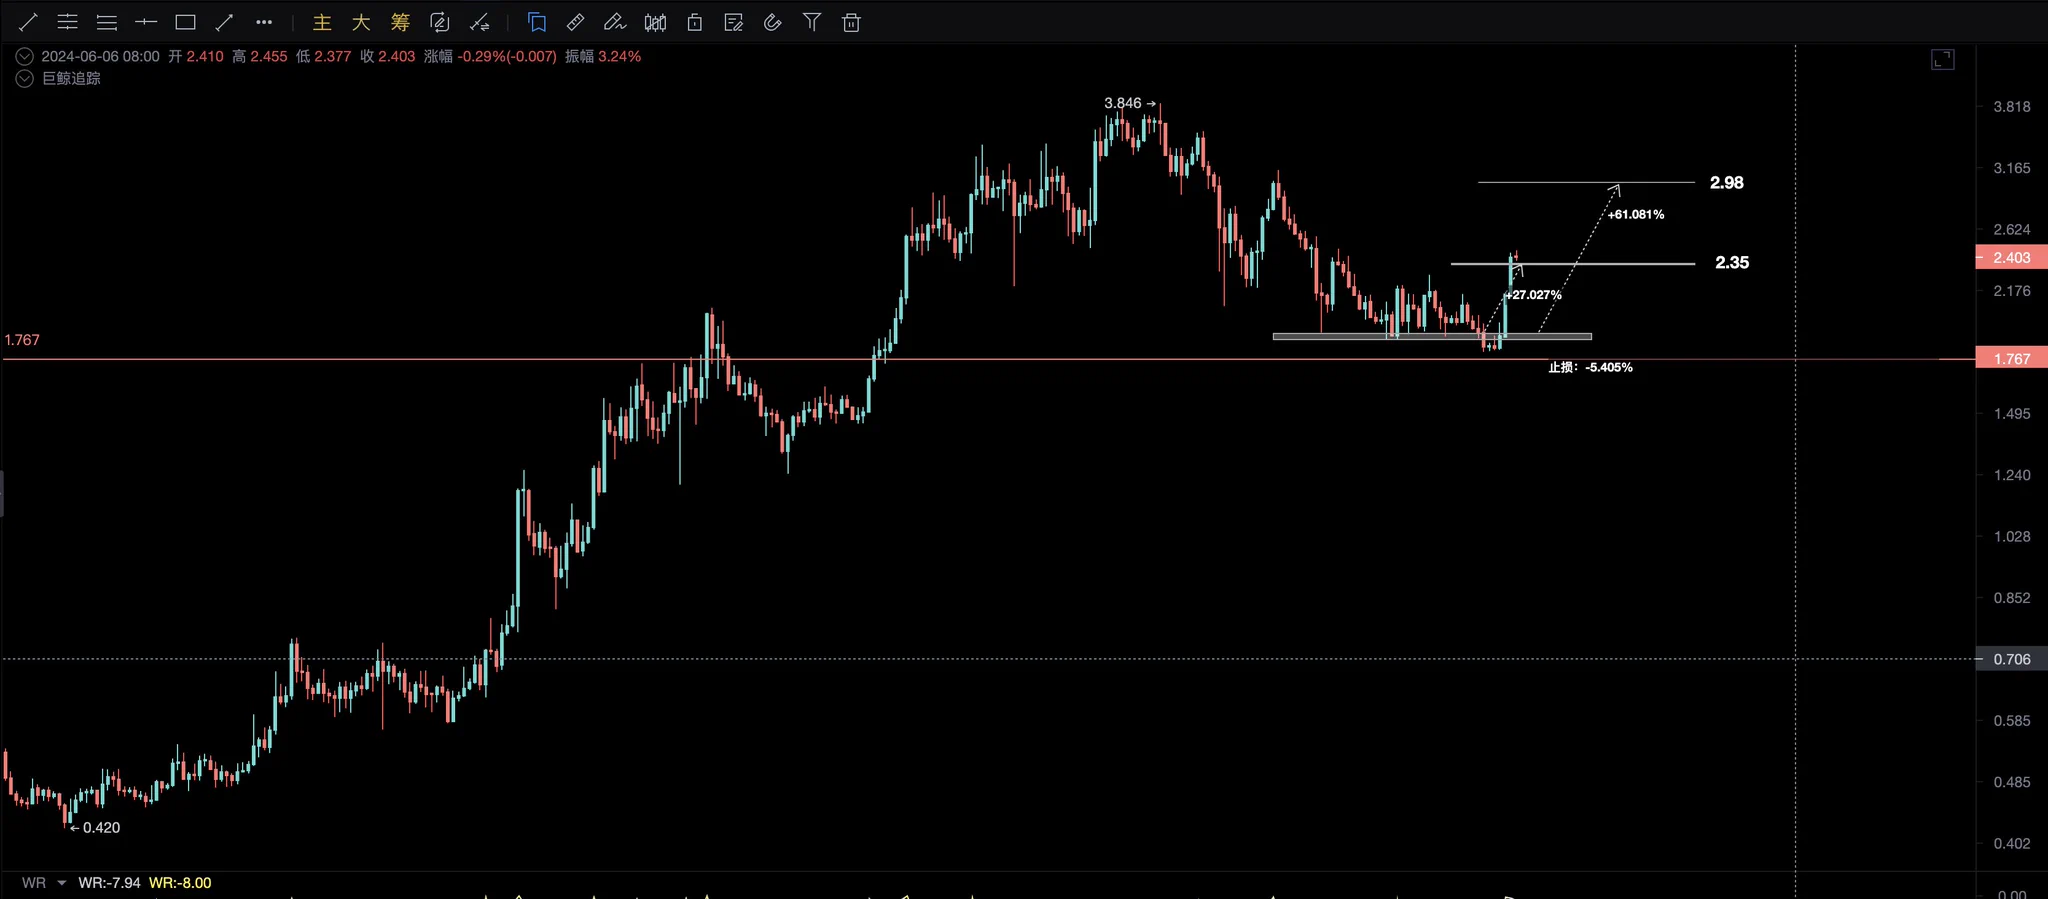Select the parallel lines drawing tool
Viewport: 2048px width, 899px height.
[107, 22]
